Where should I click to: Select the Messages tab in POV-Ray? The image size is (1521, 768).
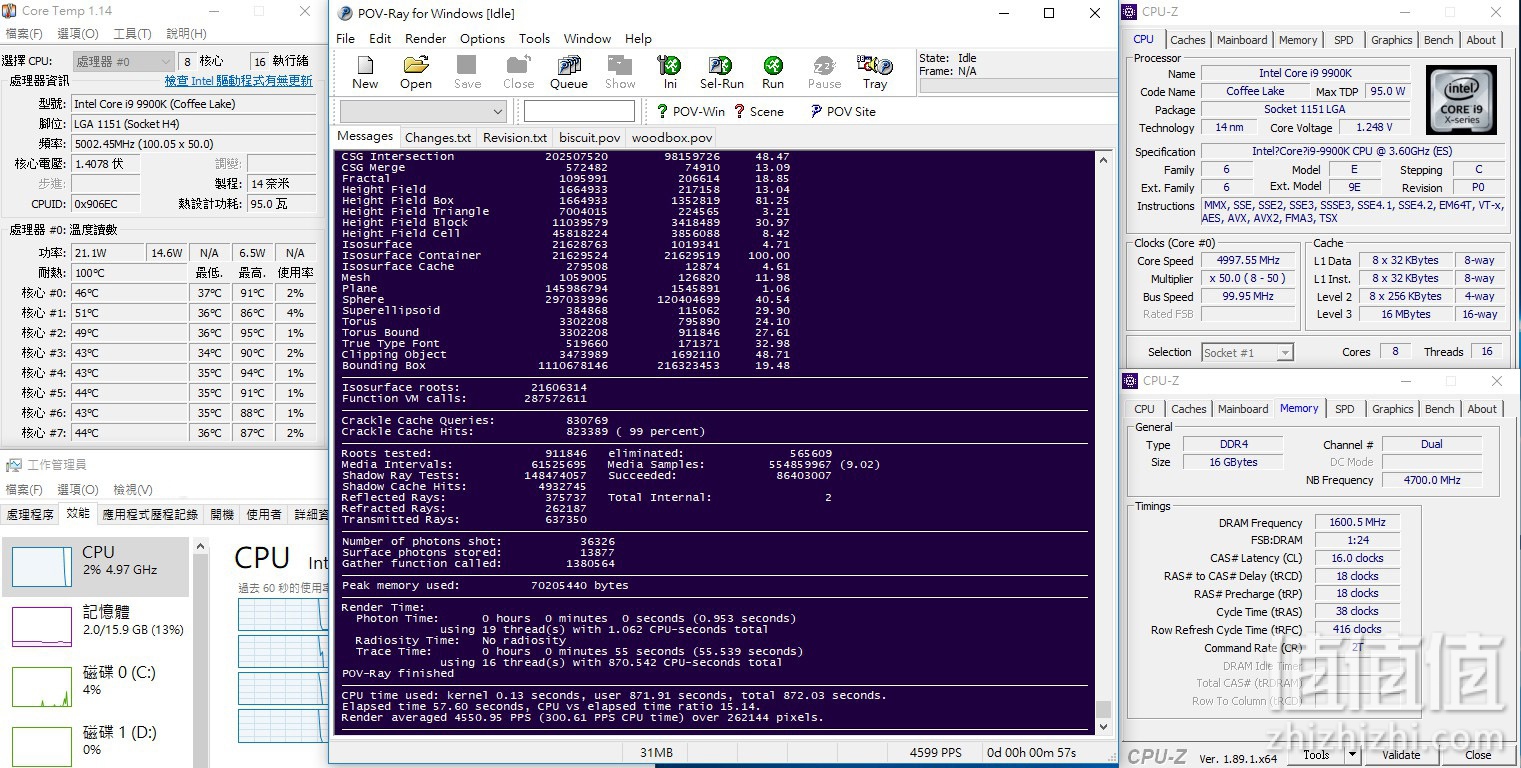click(365, 136)
